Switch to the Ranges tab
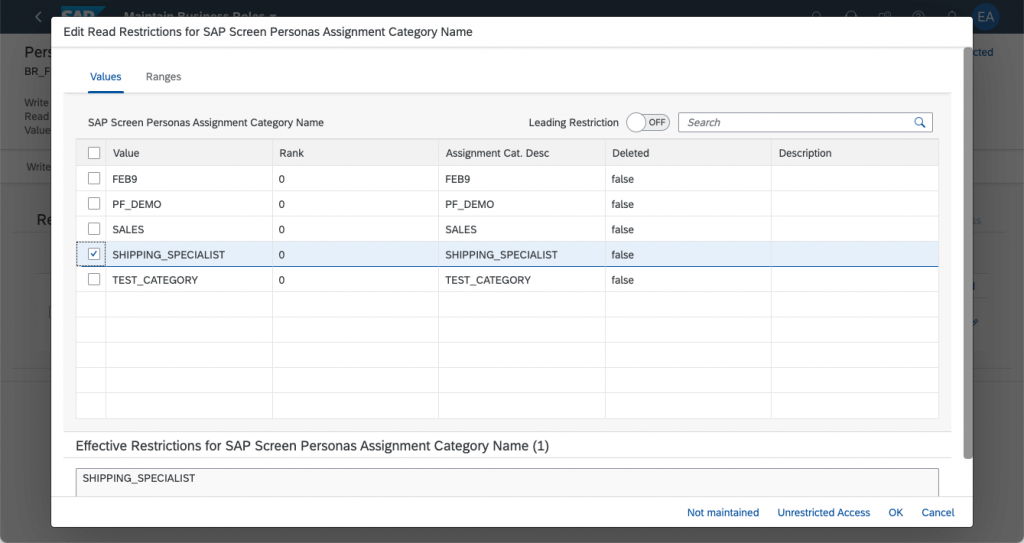 [163, 76]
